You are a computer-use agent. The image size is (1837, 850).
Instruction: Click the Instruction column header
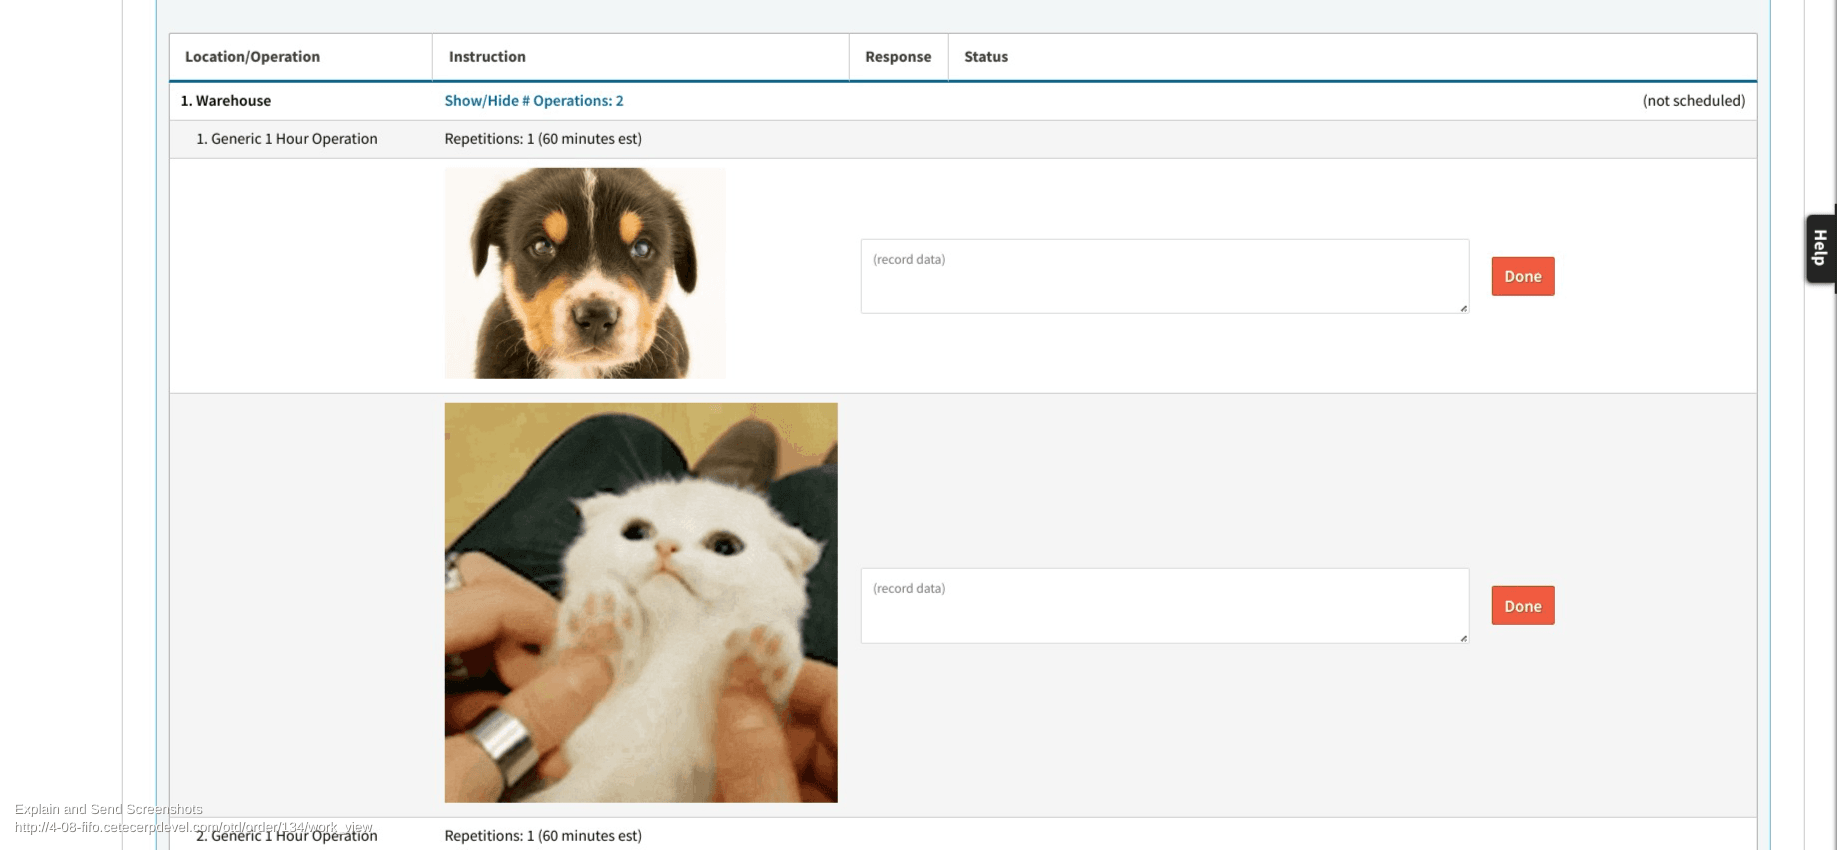point(487,57)
